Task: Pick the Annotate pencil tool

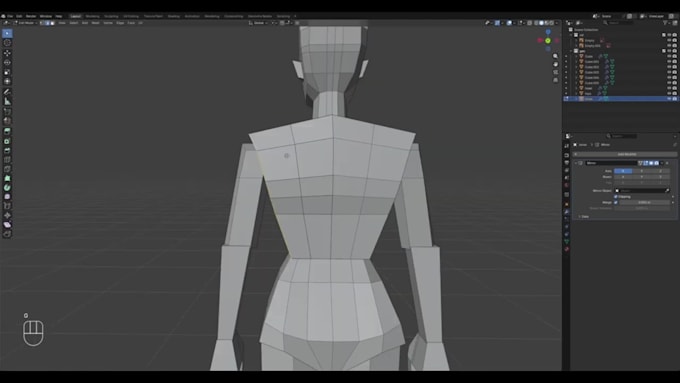Action: (x=7, y=92)
